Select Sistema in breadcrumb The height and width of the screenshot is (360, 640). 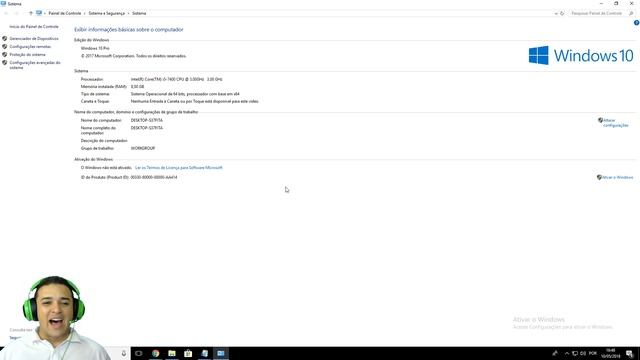click(x=139, y=13)
